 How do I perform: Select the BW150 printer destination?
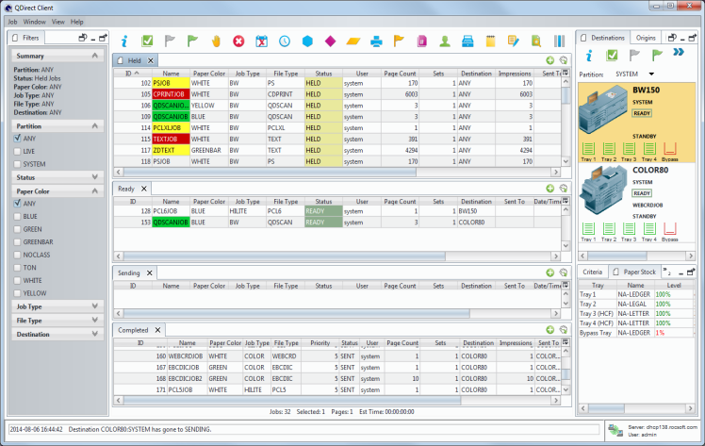pos(636,122)
